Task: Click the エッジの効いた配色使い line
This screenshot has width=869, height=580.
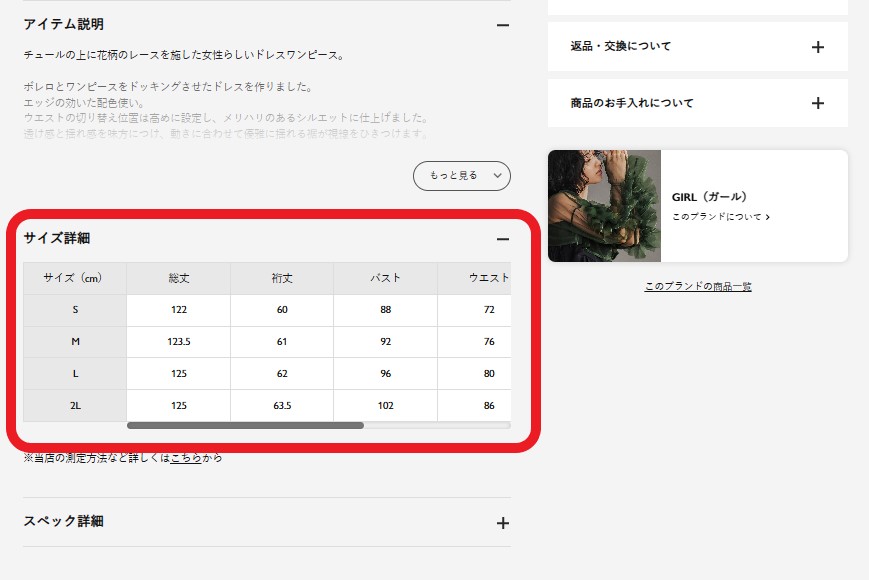Action: (x=84, y=103)
